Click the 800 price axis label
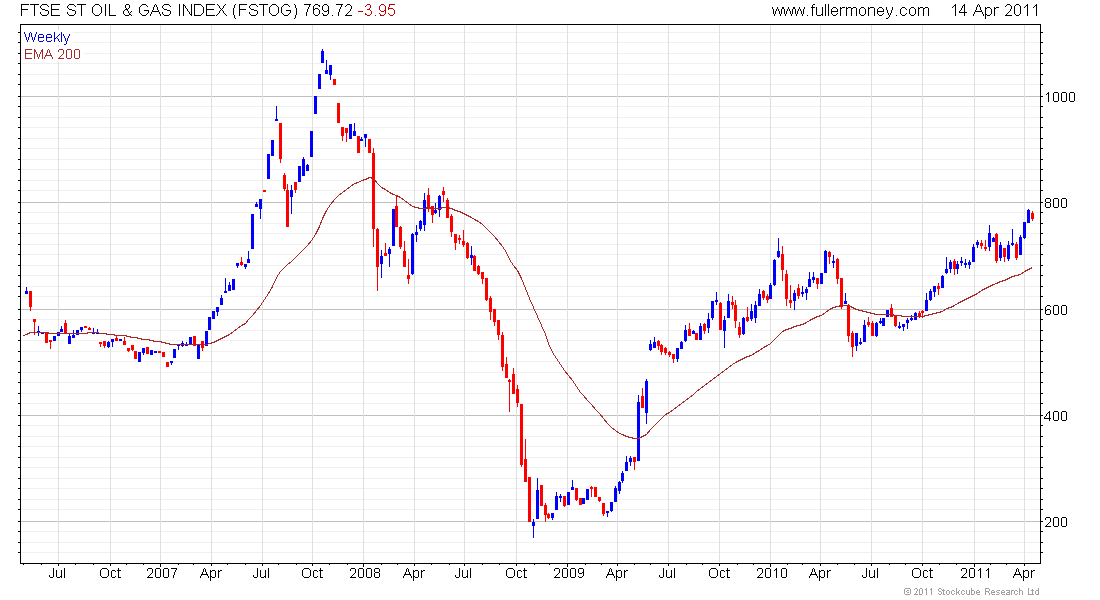This screenshot has height=600, width=1100. point(1056,204)
